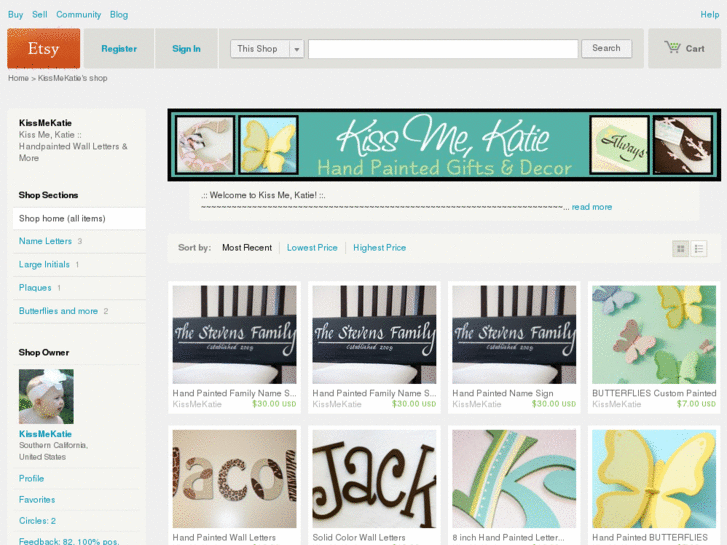Select Shop home (all items) section
Image resolution: width=727 pixels, height=545 pixels.
tap(79, 218)
